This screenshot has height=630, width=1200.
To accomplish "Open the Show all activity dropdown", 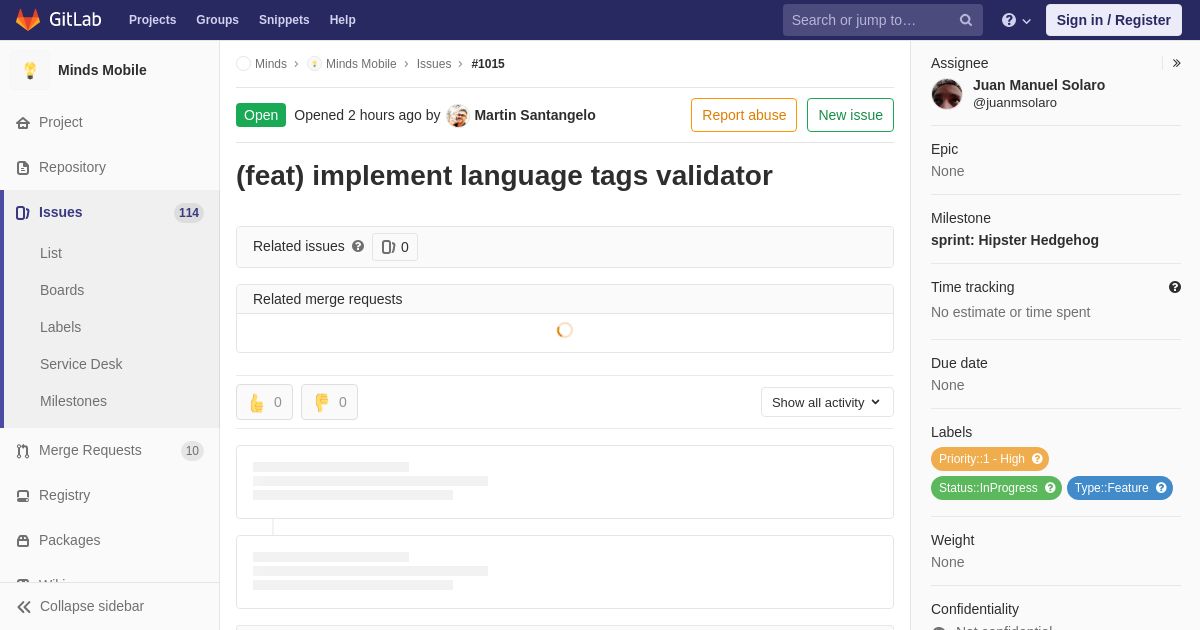I will (x=827, y=402).
